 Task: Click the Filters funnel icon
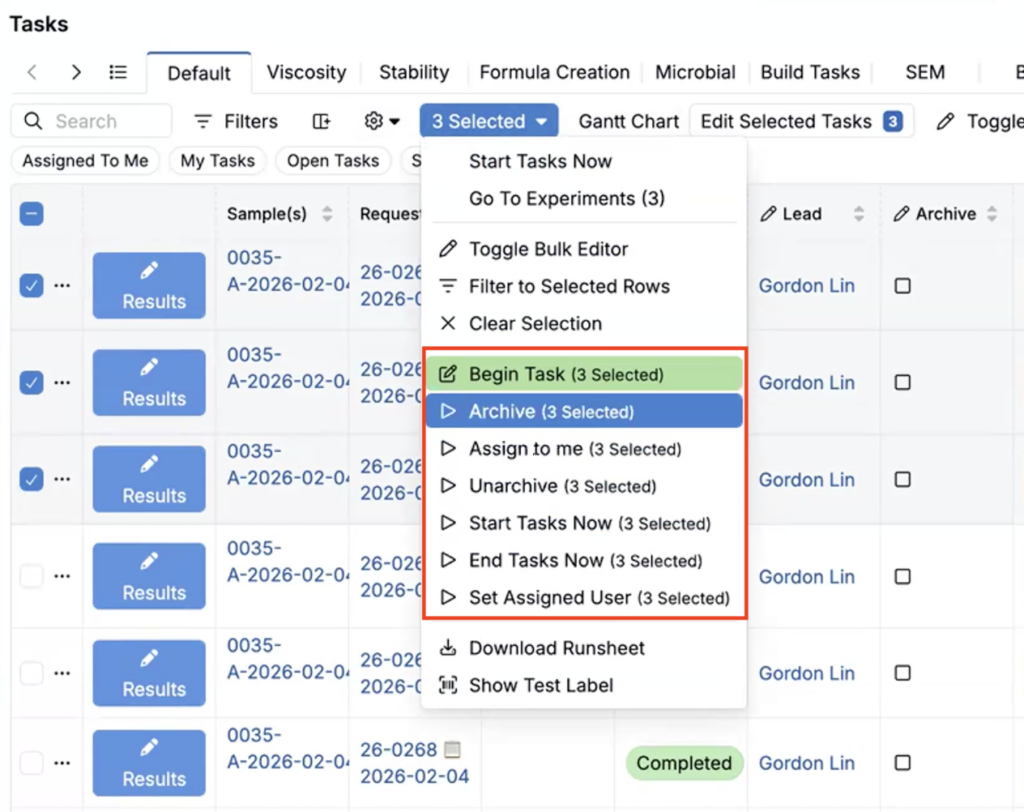203,122
